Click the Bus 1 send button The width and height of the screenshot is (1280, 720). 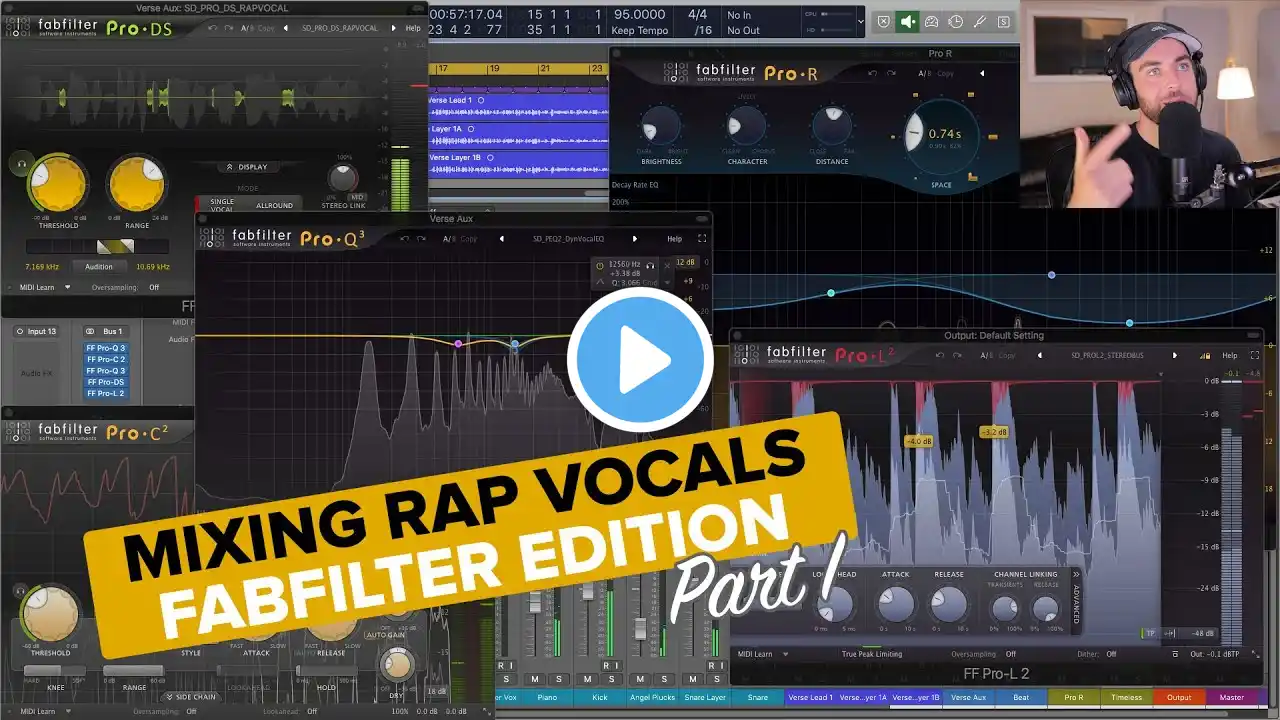(x=105, y=331)
